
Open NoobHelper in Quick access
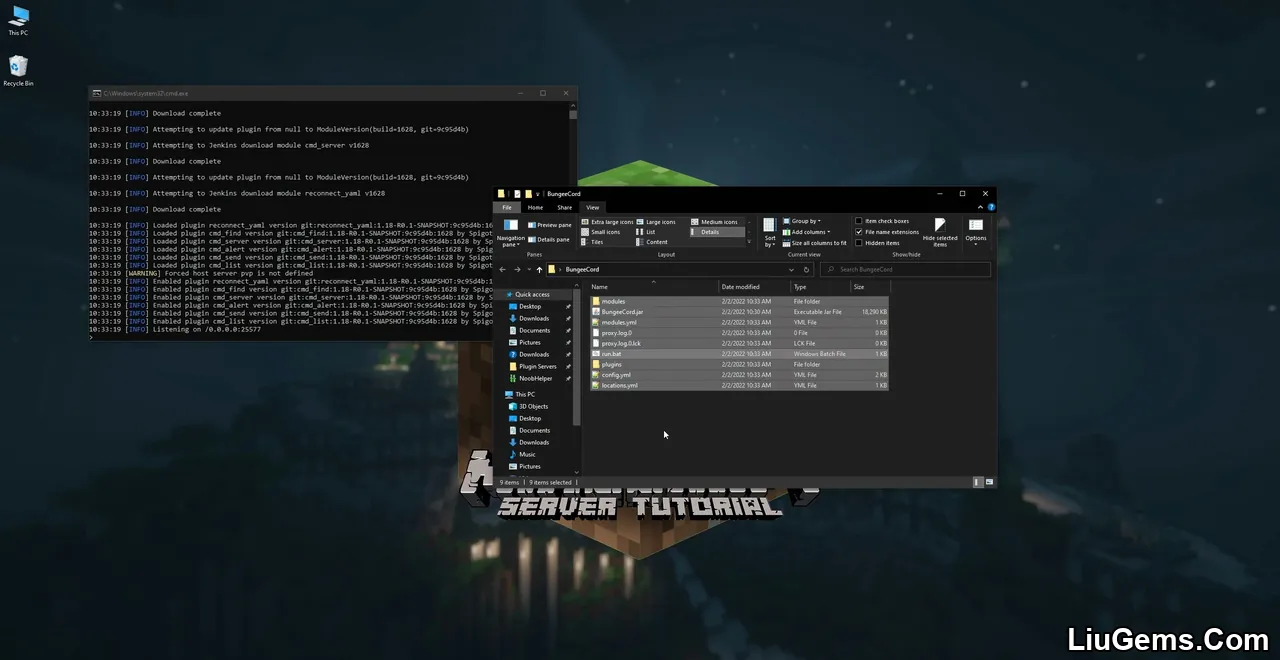(535, 378)
